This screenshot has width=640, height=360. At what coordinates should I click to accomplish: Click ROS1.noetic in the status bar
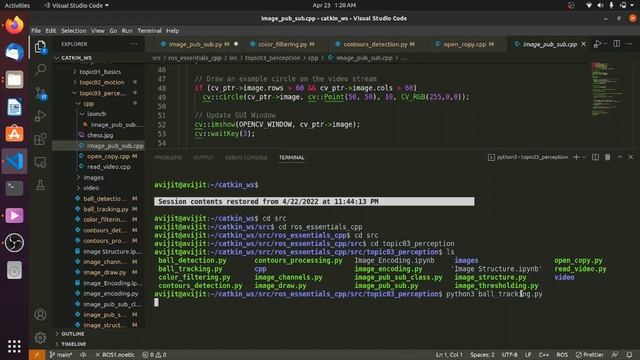pyautogui.click(x=115, y=355)
